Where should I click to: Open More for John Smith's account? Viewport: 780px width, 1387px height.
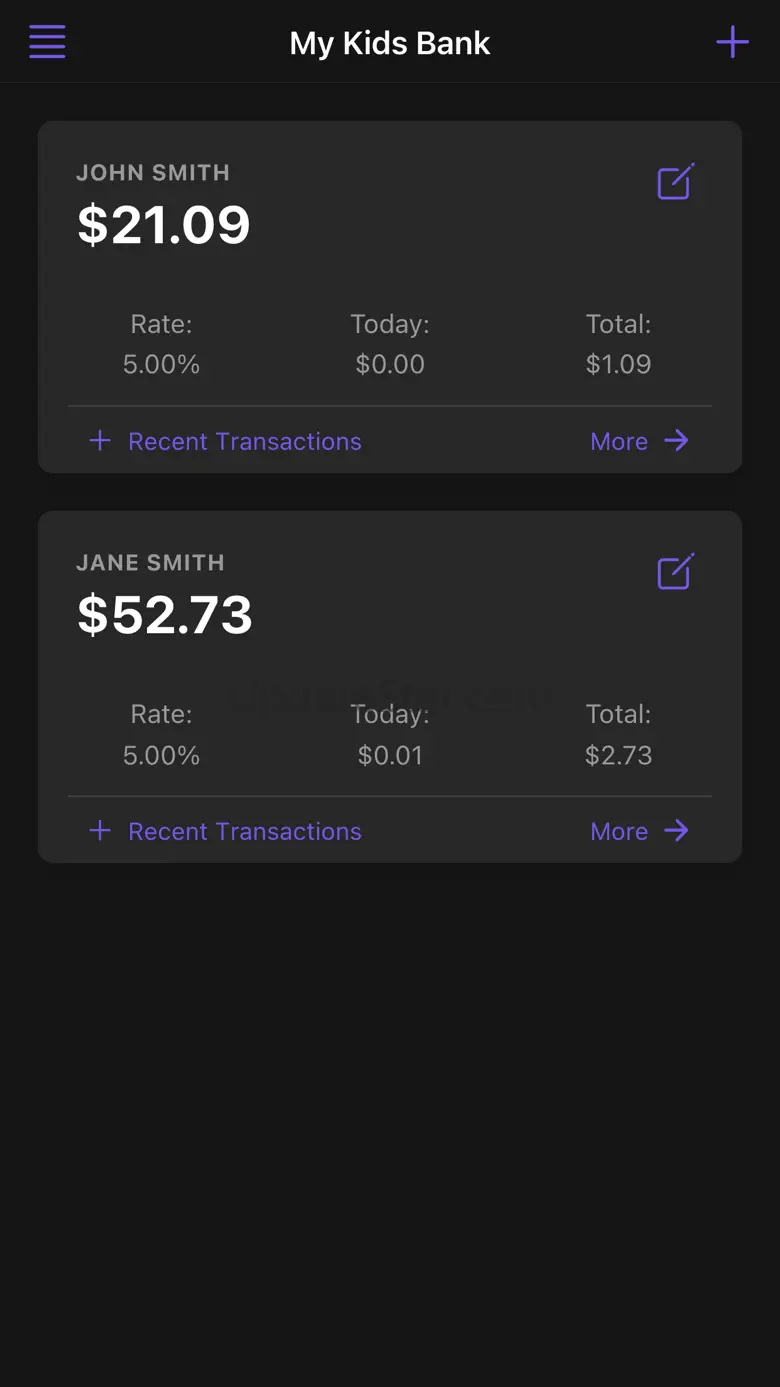(619, 441)
